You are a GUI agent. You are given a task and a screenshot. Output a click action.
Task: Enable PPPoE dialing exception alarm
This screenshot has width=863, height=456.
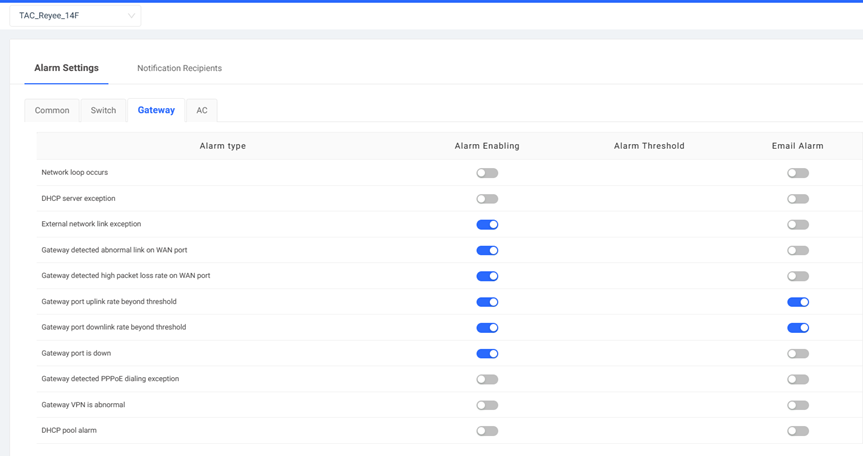pyautogui.click(x=487, y=380)
